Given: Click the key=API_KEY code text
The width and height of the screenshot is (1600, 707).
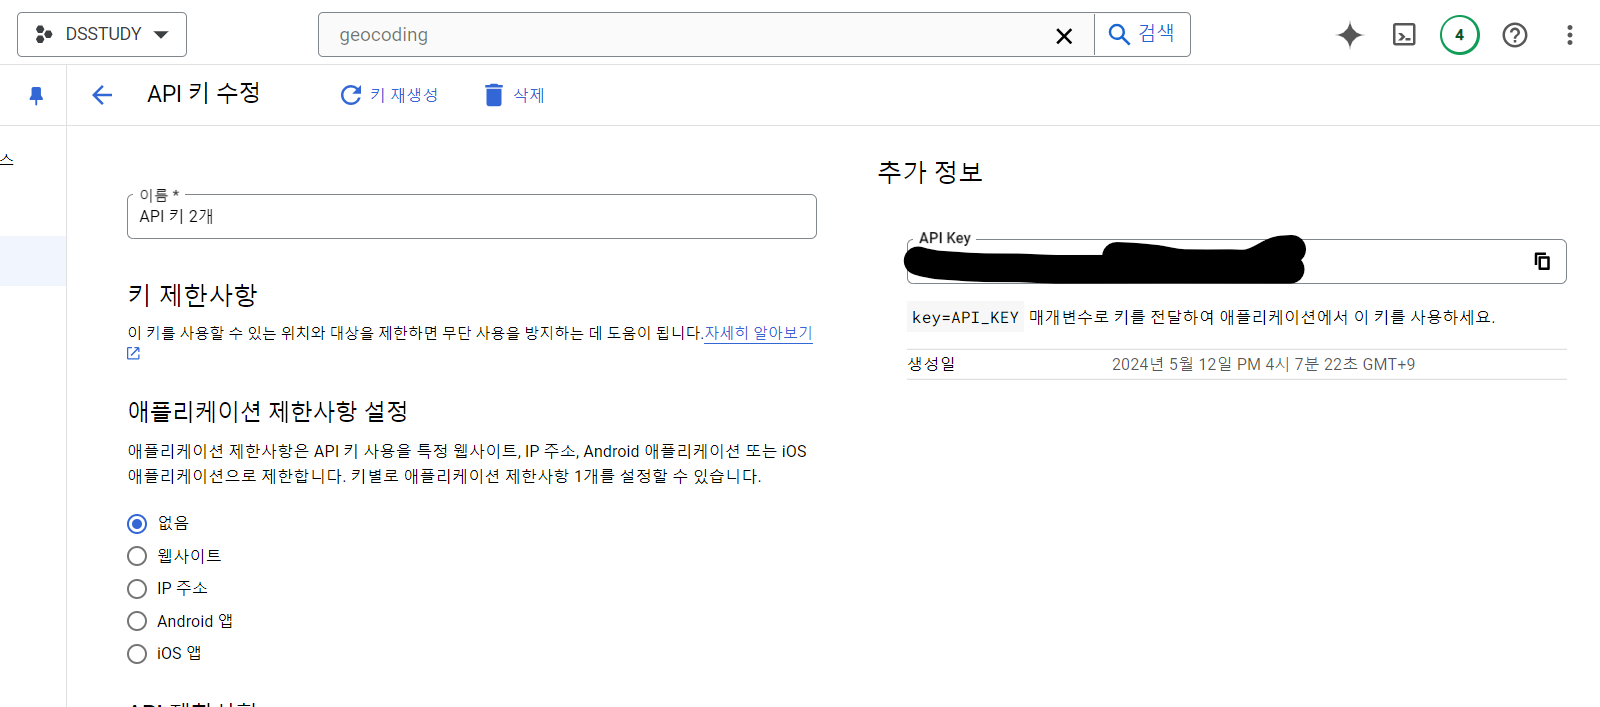Looking at the screenshot, I should (965, 317).
